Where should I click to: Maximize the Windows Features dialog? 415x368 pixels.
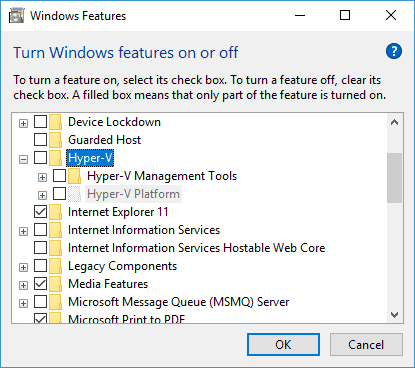pyautogui.click(x=345, y=15)
